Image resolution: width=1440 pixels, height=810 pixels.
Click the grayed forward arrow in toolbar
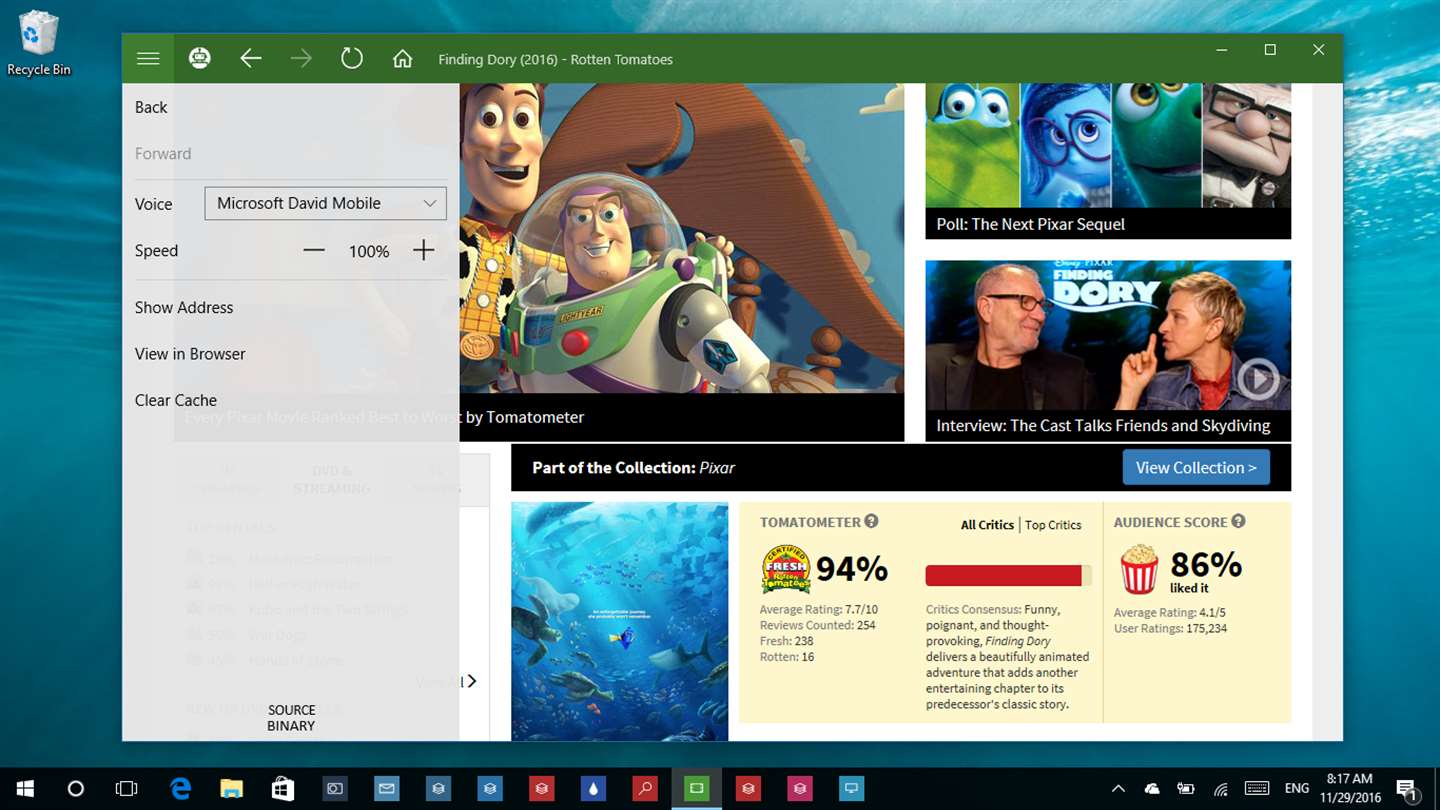click(301, 59)
